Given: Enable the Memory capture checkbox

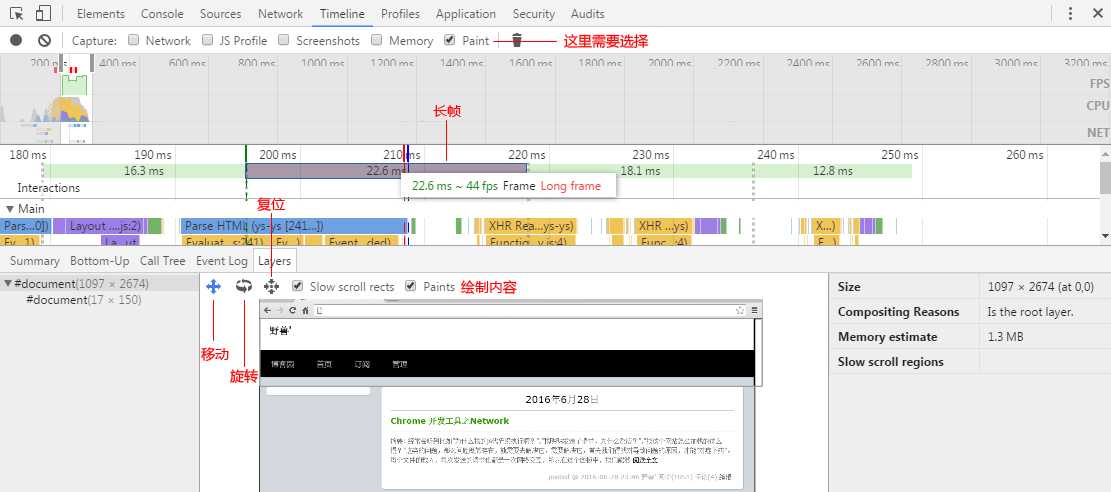Looking at the screenshot, I should tap(376, 40).
